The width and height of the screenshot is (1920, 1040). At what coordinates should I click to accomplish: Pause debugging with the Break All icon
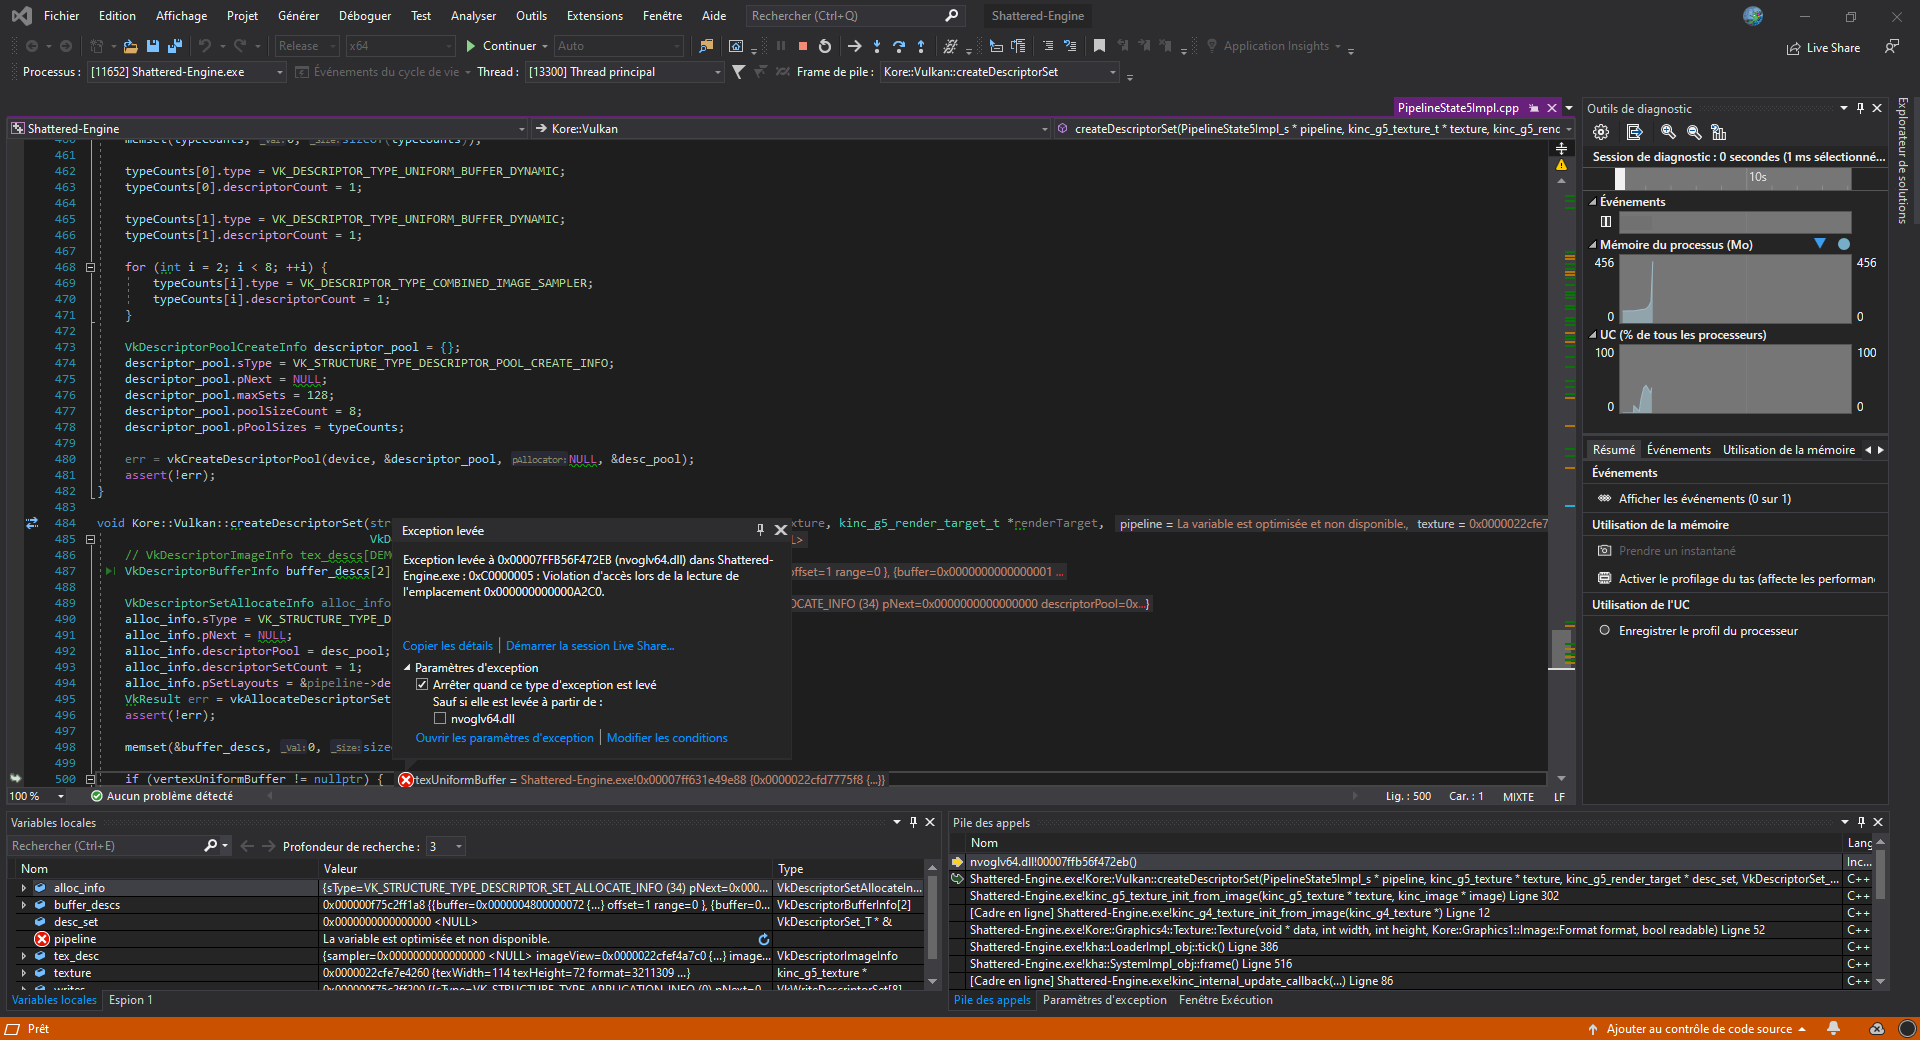(779, 46)
